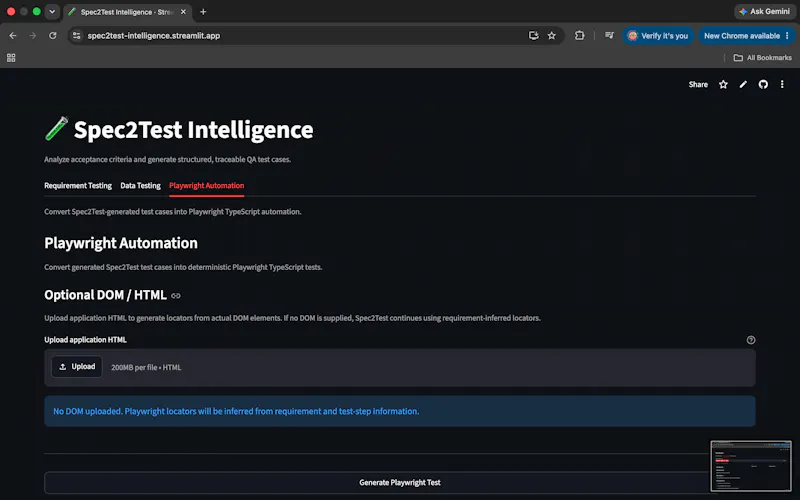Viewport: 800px width, 500px height.
Task: Click New Chrome available update button
Action: coord(746,36)
